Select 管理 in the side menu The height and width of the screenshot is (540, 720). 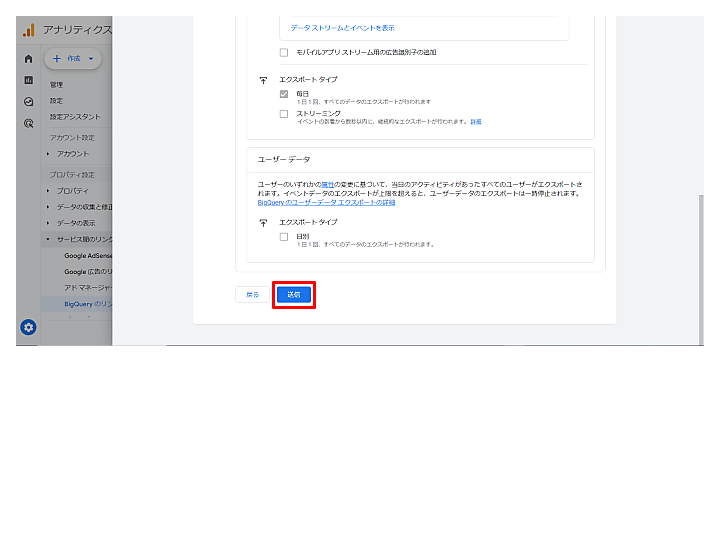pyautogui.click(x=56, y=84)
